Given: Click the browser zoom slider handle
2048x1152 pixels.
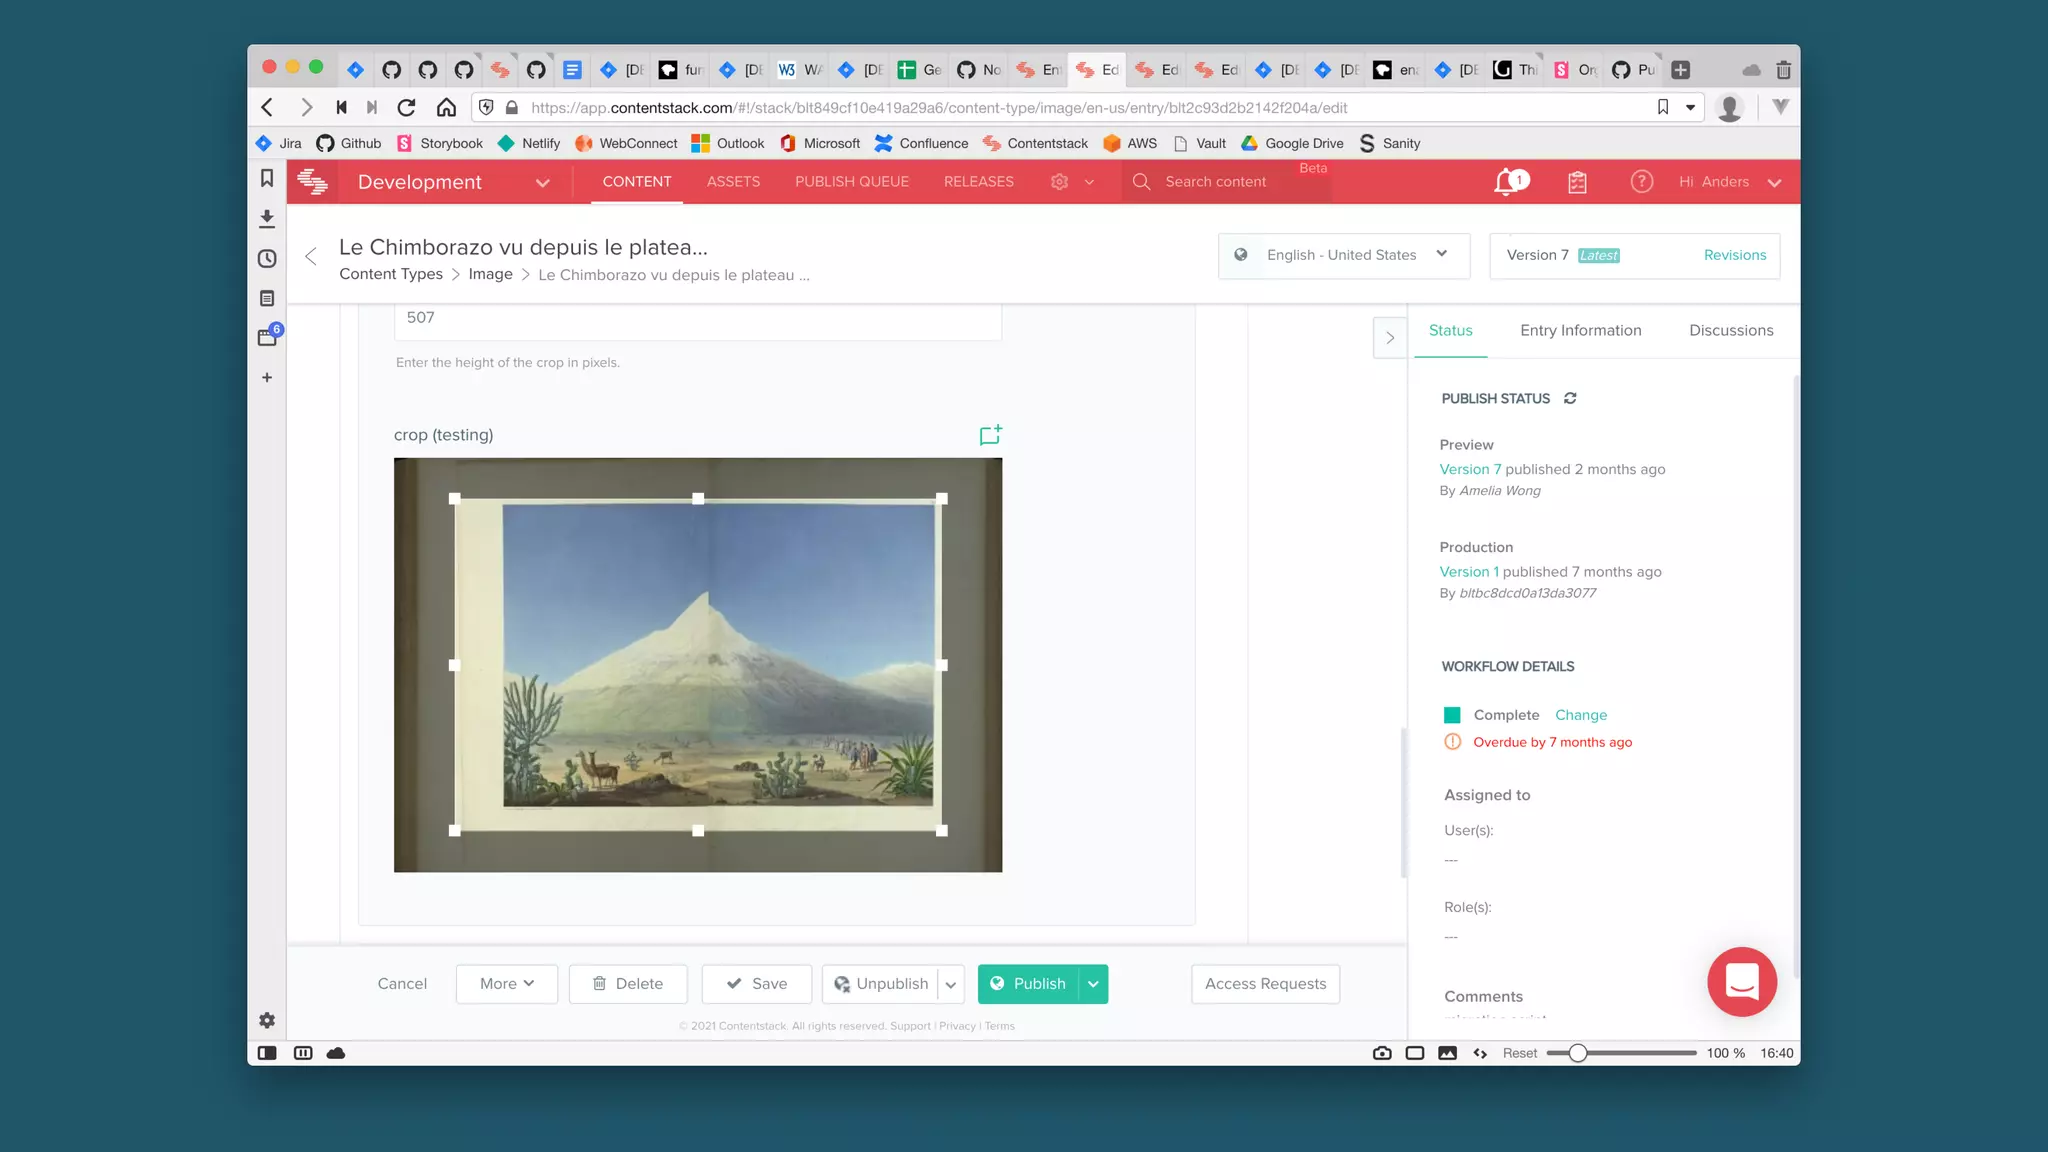Looking at the screenshot, I should click(1577, 1053).
